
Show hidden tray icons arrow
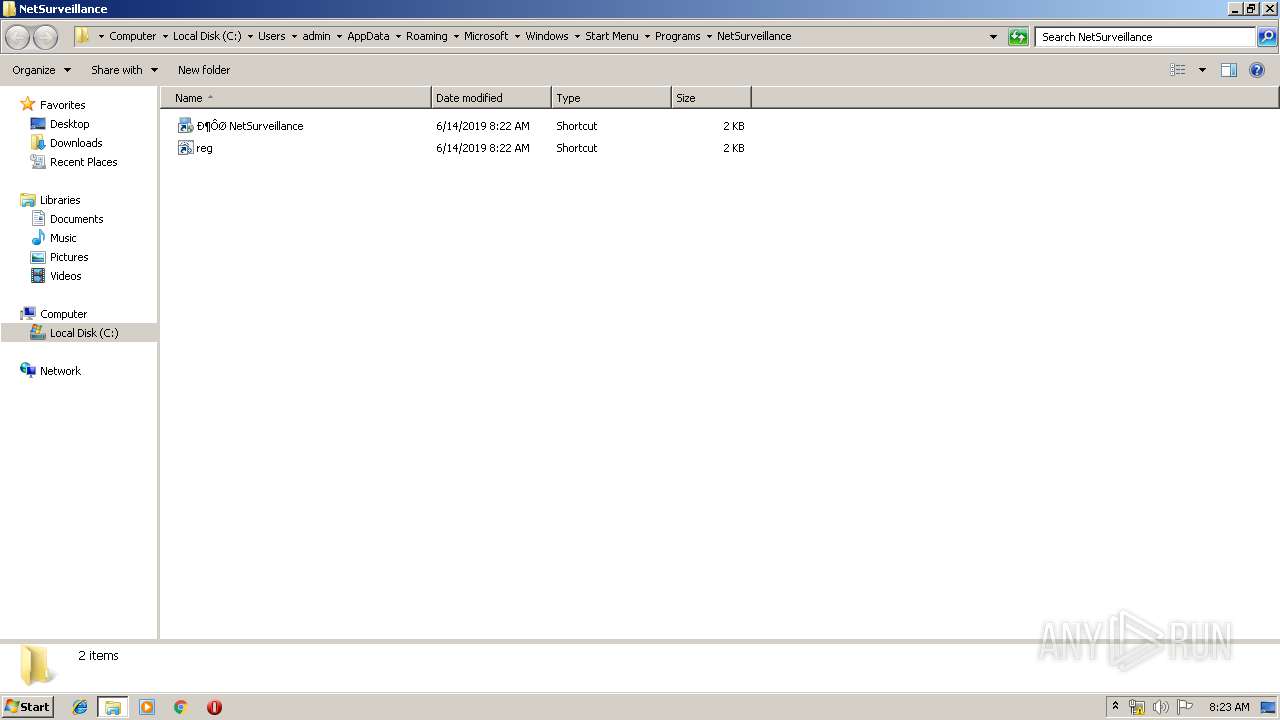click(1116, 707)
